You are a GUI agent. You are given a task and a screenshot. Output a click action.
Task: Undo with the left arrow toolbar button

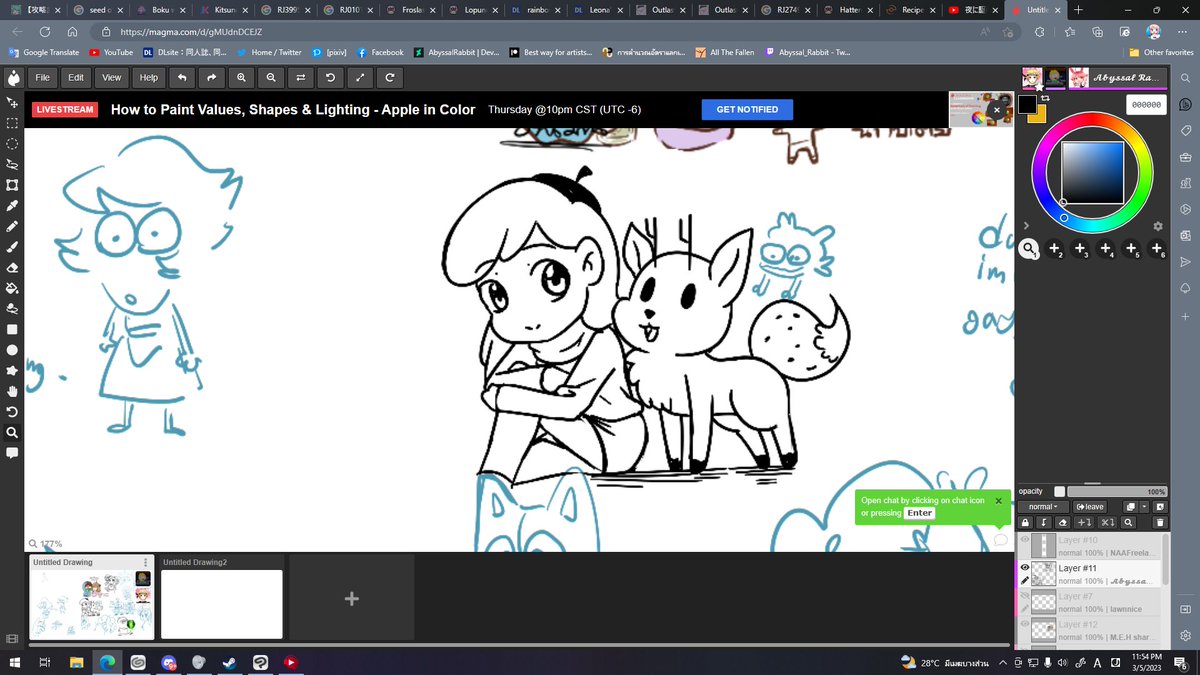coord(181,77)
